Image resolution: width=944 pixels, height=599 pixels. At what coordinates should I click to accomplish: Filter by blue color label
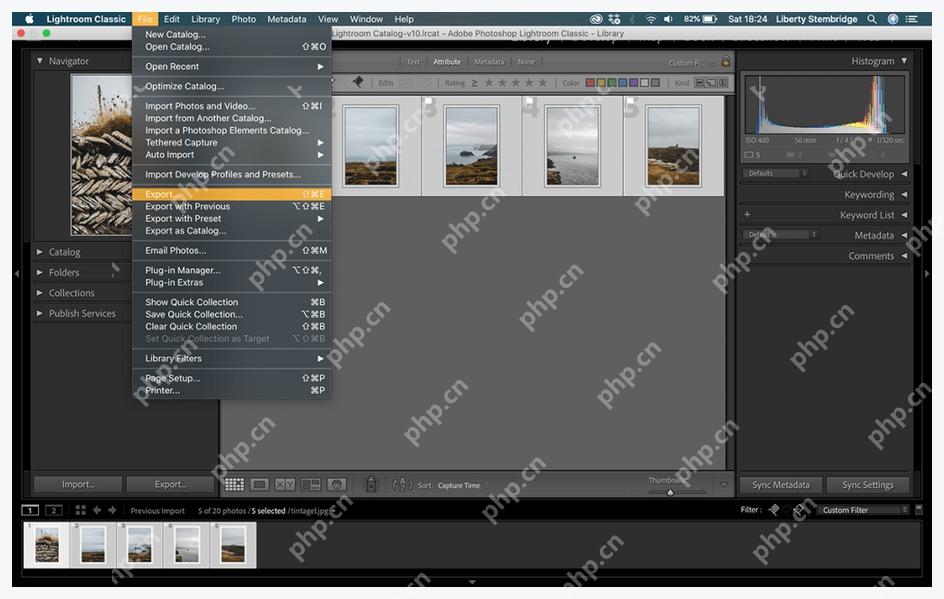point(623,82)
